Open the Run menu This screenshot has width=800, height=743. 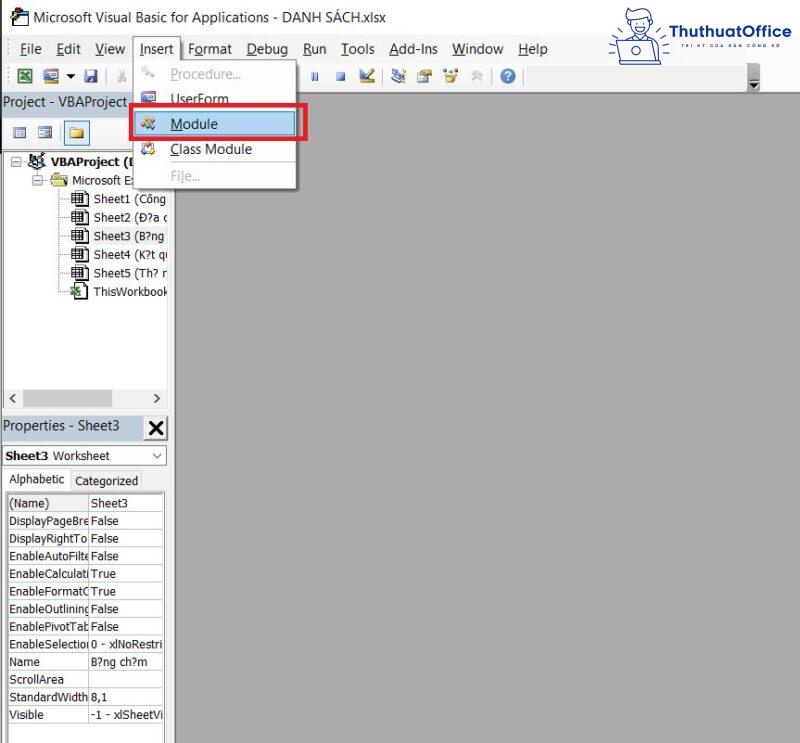(314, 48)
